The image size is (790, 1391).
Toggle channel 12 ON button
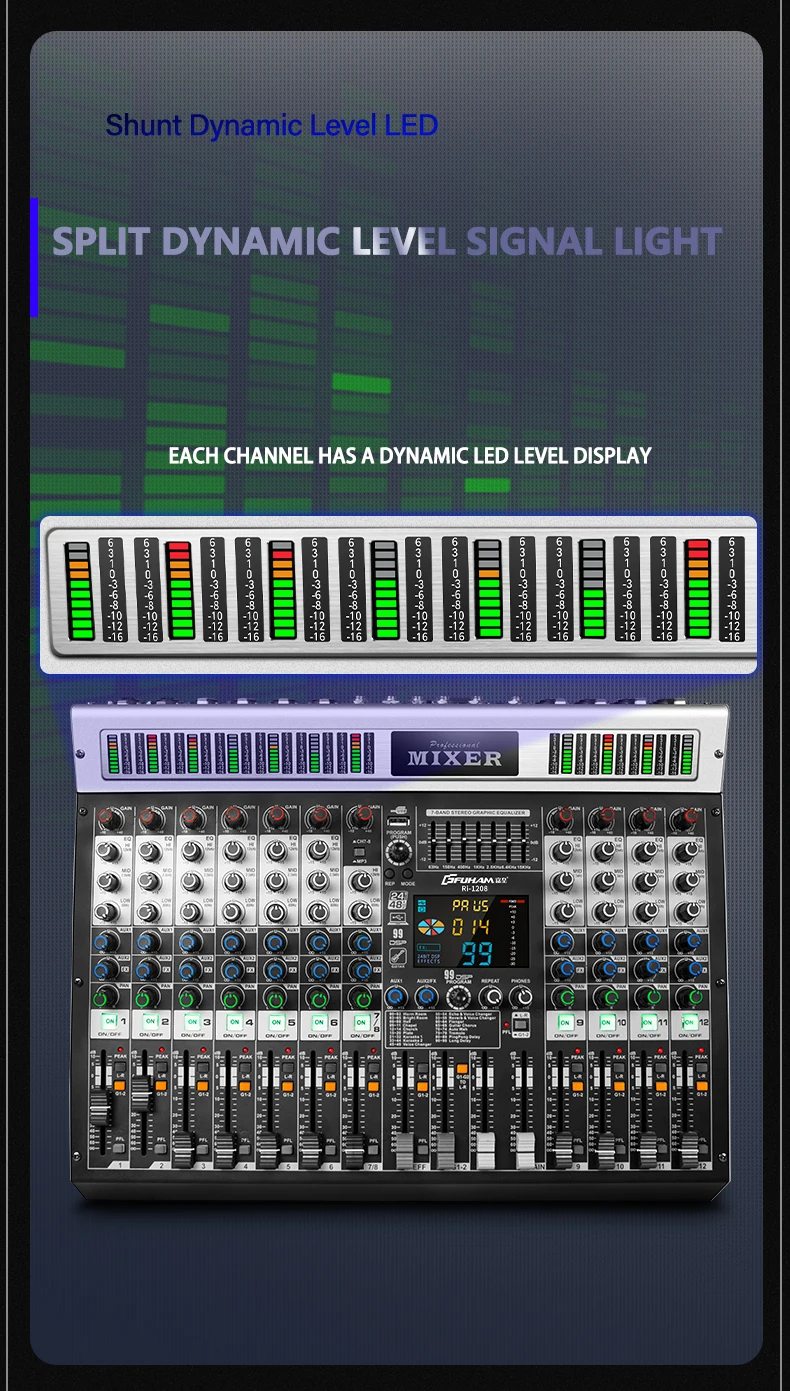689,1021
